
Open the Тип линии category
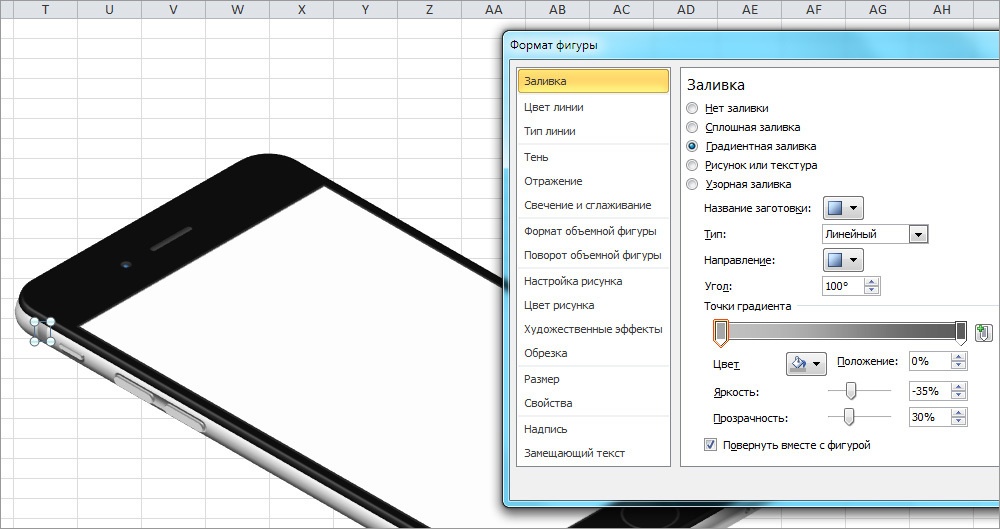[550, 131]
